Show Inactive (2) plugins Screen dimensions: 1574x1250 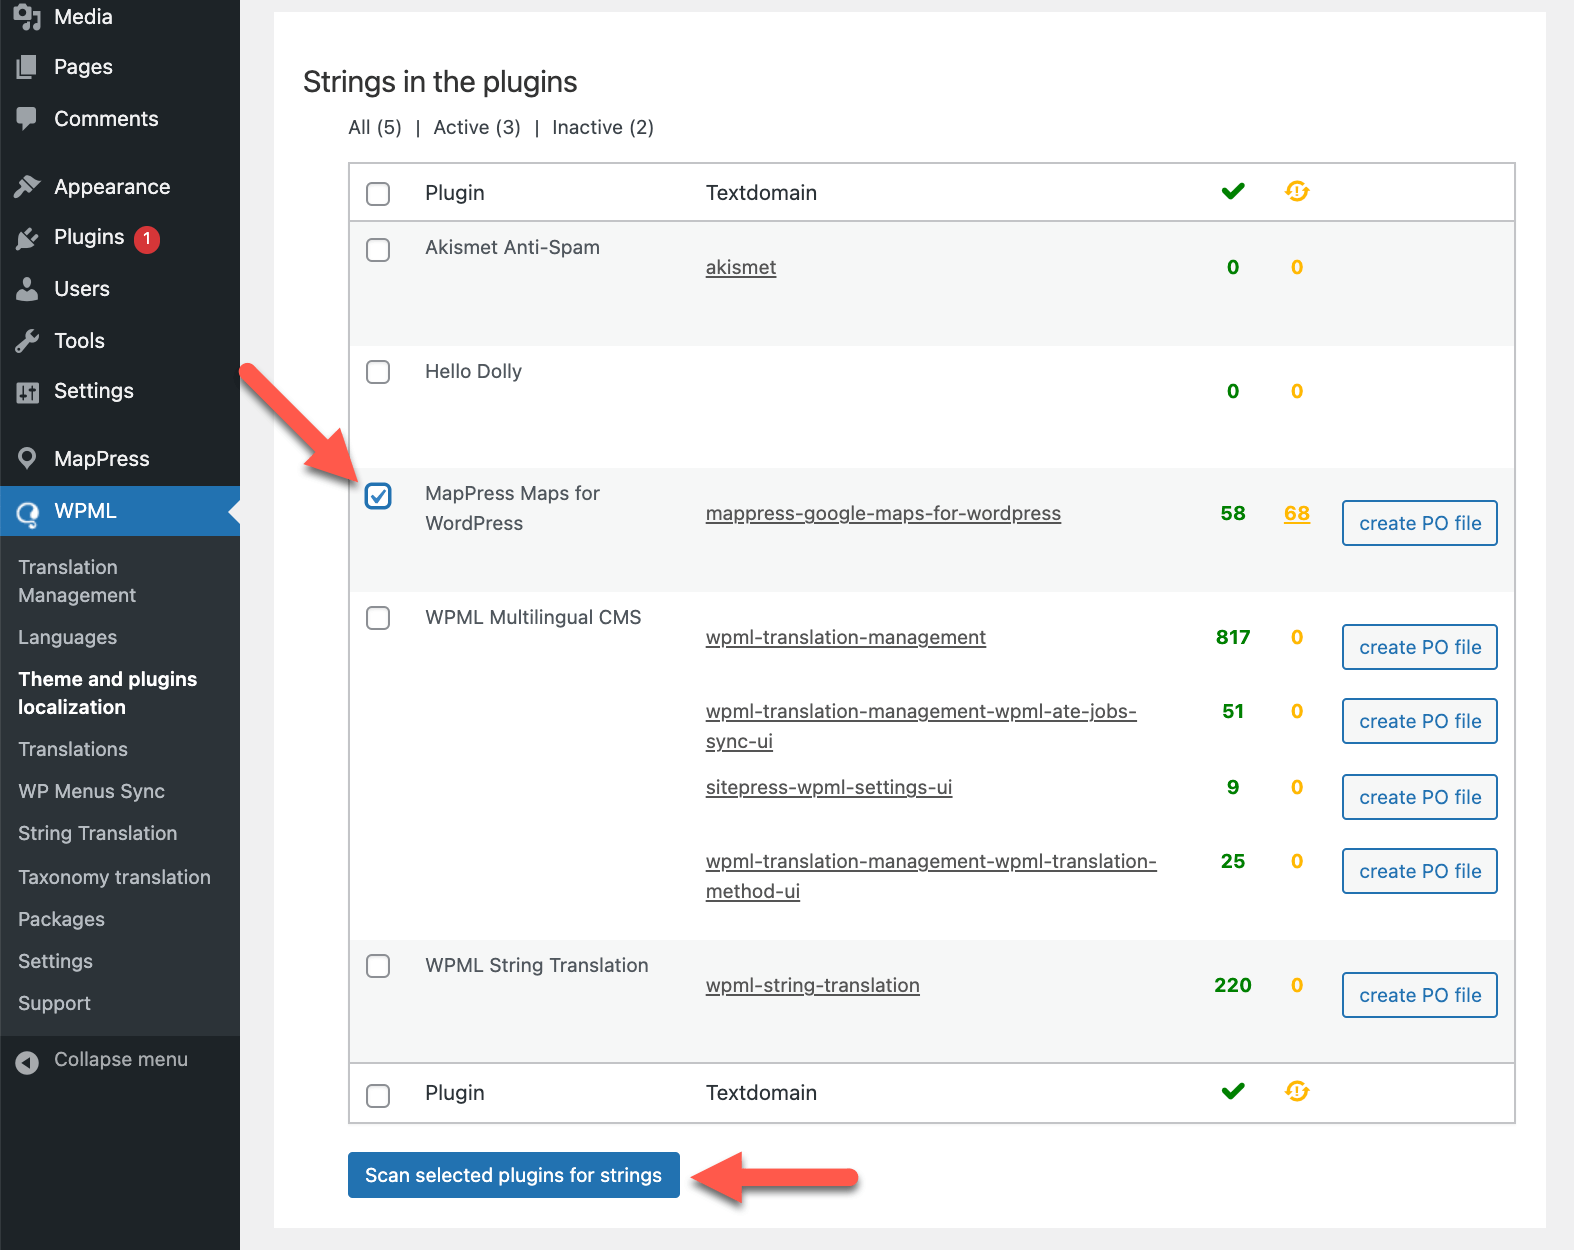(x=602, y=127)
